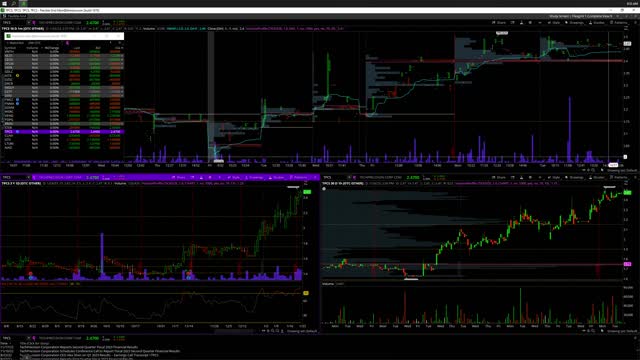Open Studies menu in top chart toolbar
640x360 pixels.
point(596,22)
